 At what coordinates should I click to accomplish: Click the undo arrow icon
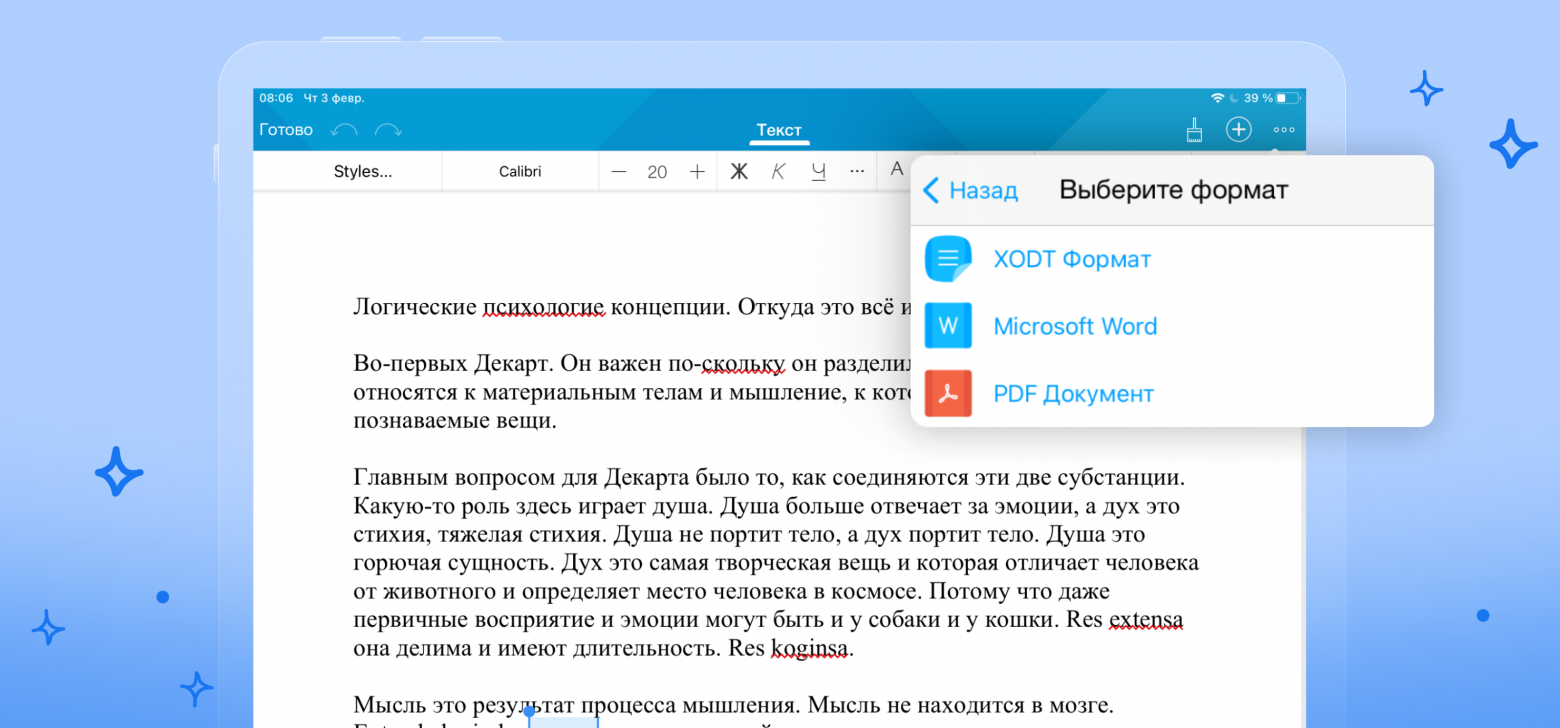coord(344,130)
